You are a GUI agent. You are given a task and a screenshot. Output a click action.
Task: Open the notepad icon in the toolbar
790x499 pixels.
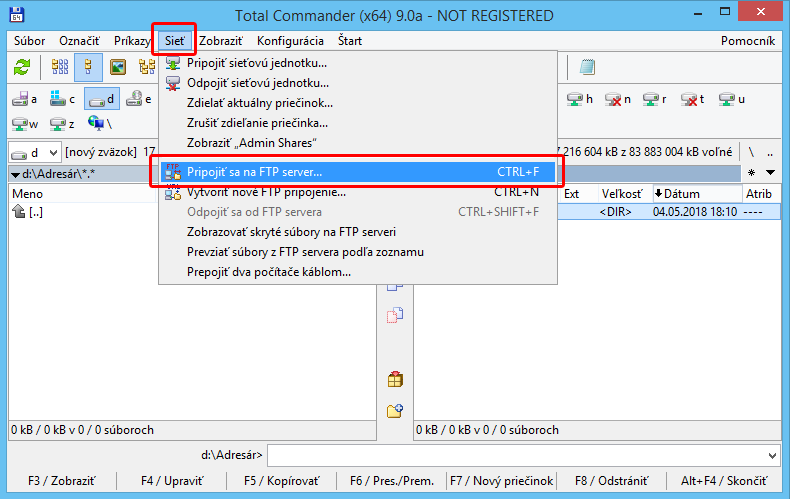(588, 68)
